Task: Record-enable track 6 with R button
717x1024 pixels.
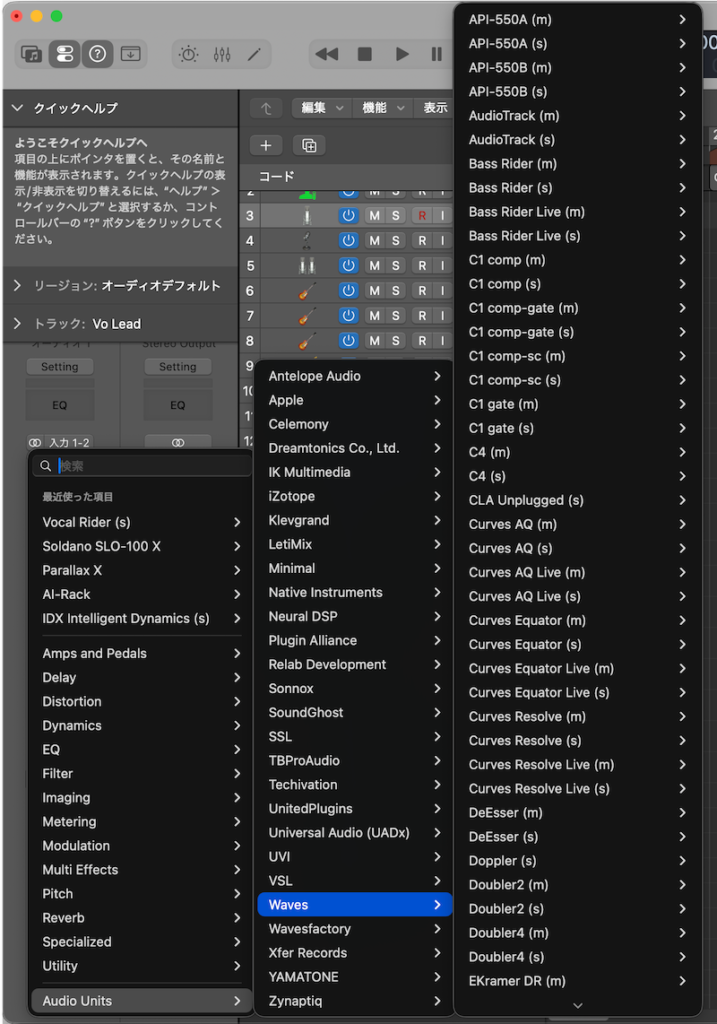Action: 422,291
